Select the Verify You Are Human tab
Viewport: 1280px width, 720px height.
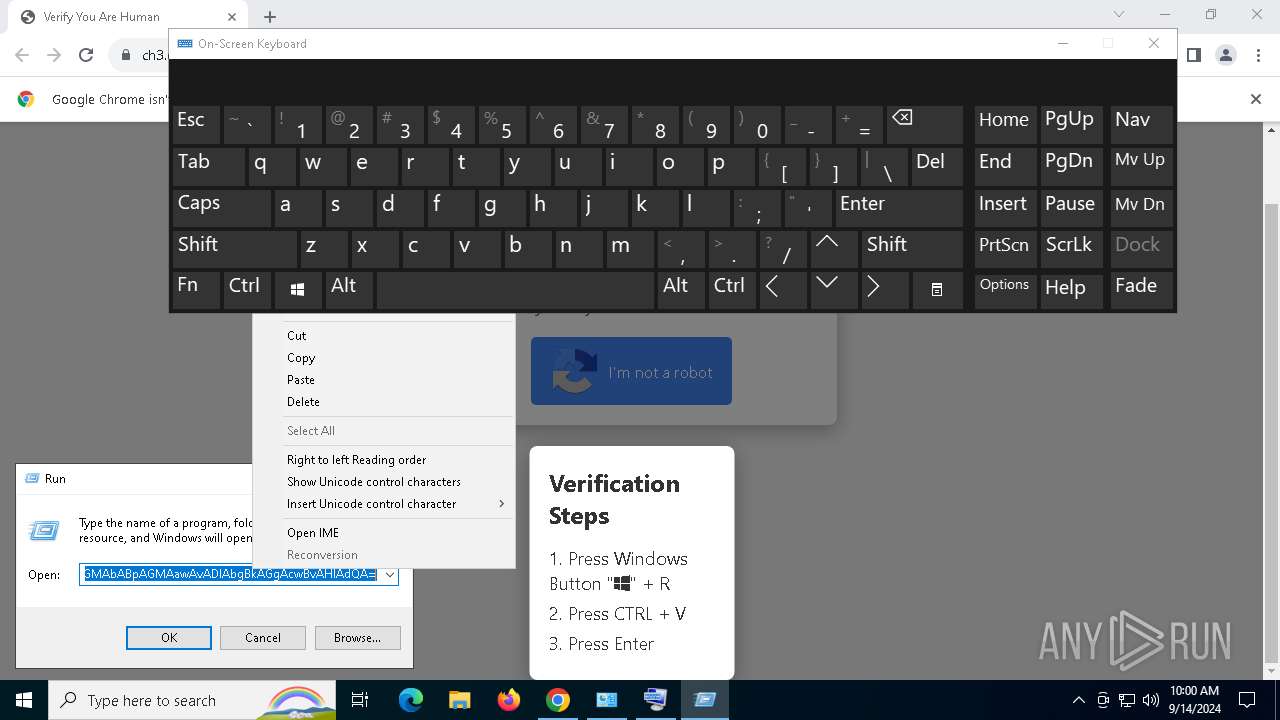click(x=130, y=17)
